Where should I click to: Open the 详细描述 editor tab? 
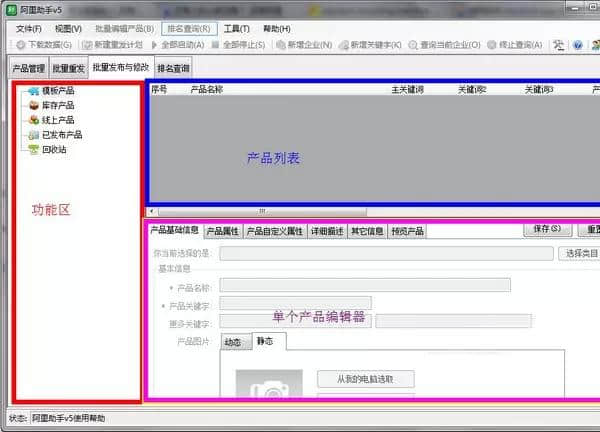coord(326,231)
